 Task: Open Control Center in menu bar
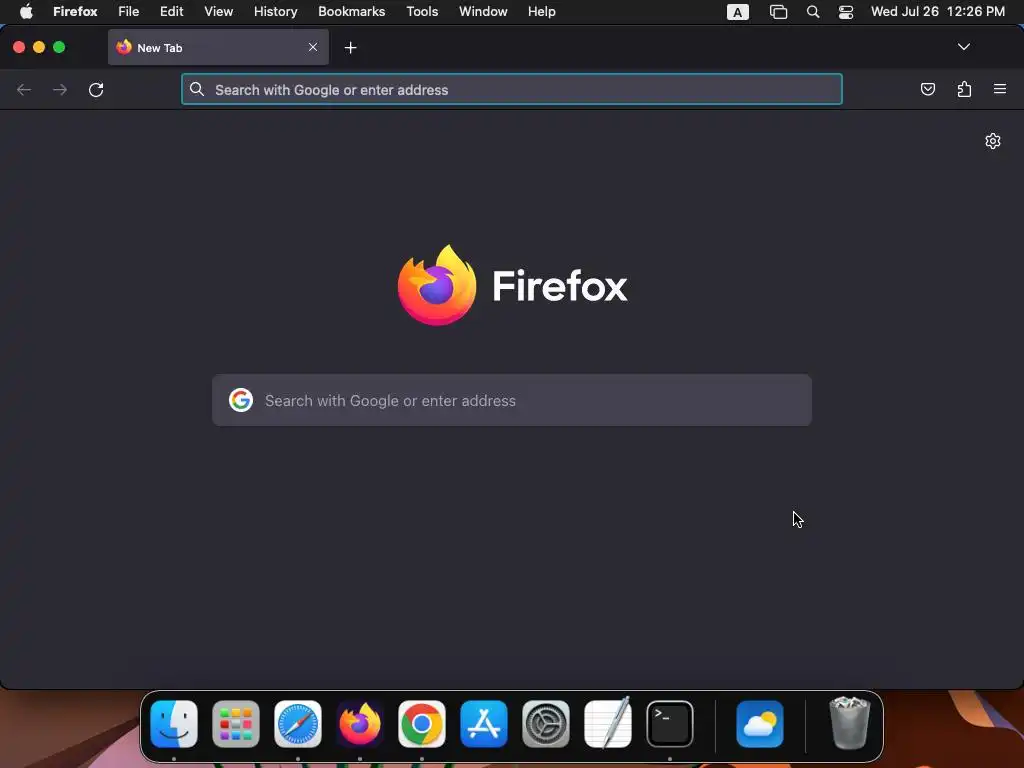(x=846, y=12)
